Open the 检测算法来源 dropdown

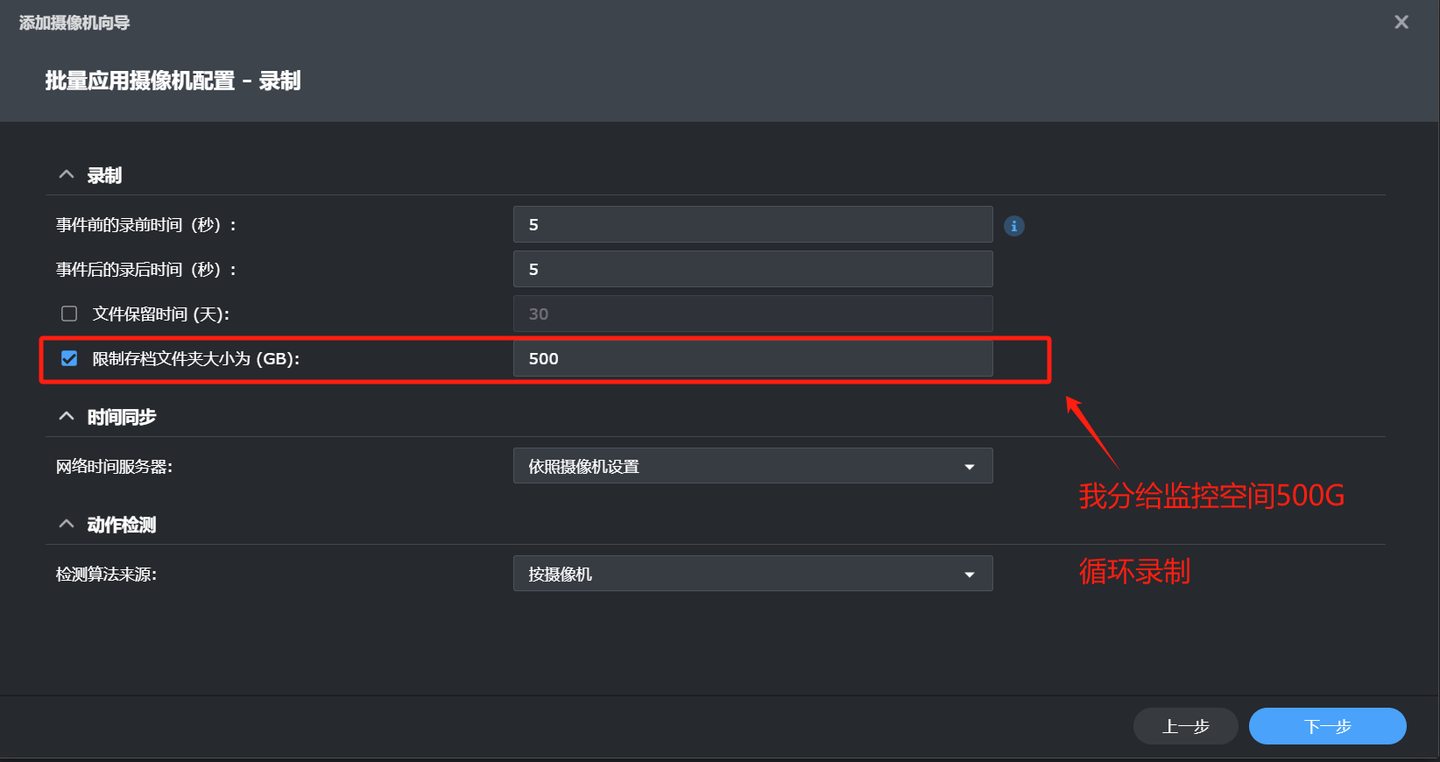click(752, 574)
